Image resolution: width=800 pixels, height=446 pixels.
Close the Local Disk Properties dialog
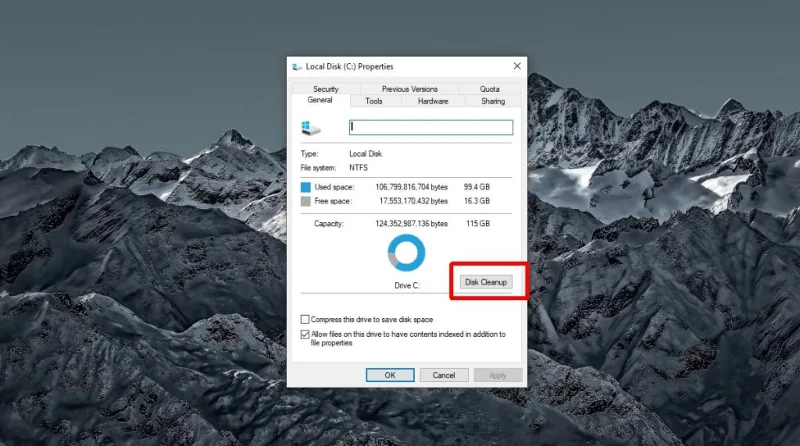[517, 66]
